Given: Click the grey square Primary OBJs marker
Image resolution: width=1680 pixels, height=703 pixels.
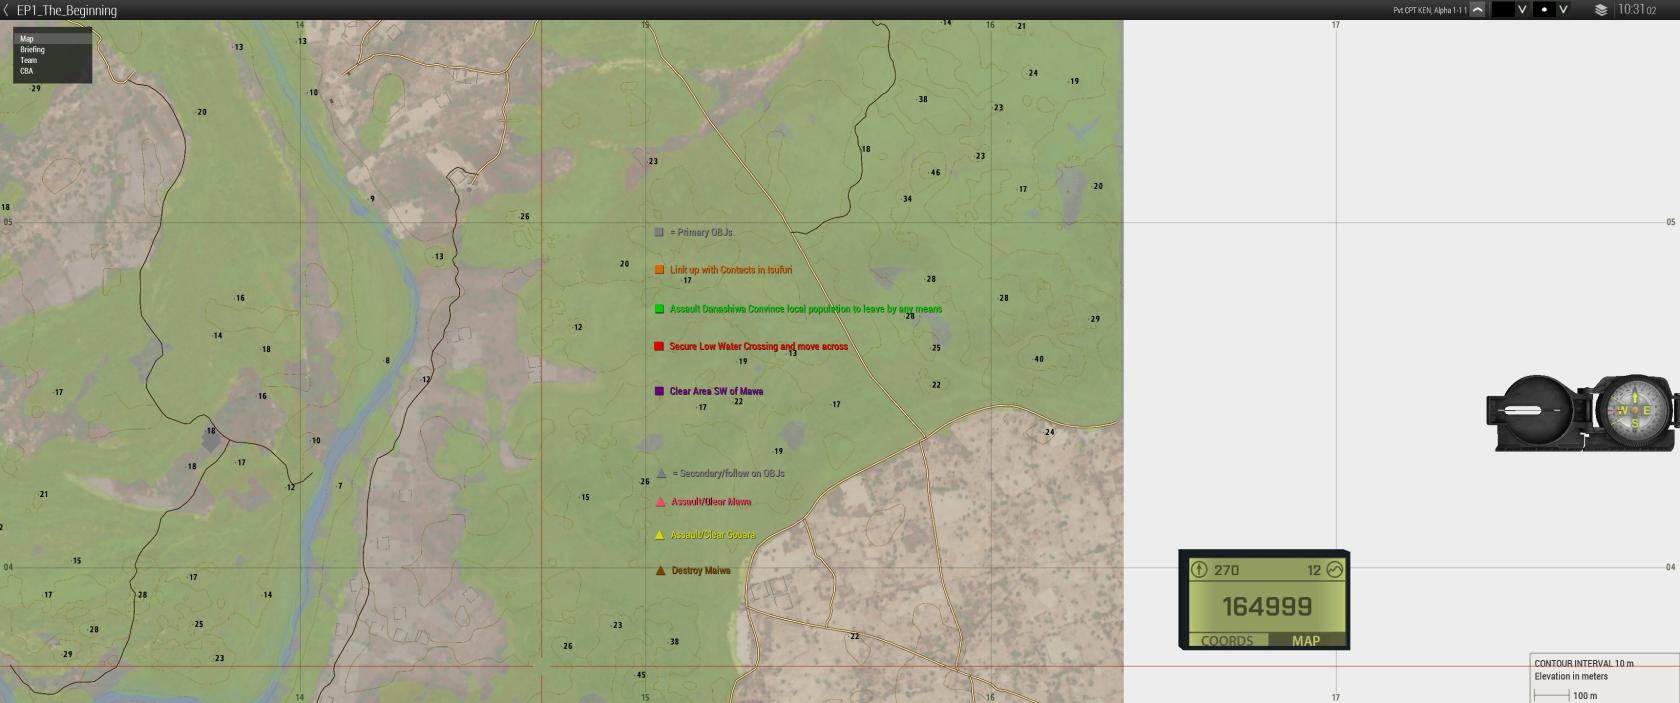Looking at the screenshot, I should (659, 232).
